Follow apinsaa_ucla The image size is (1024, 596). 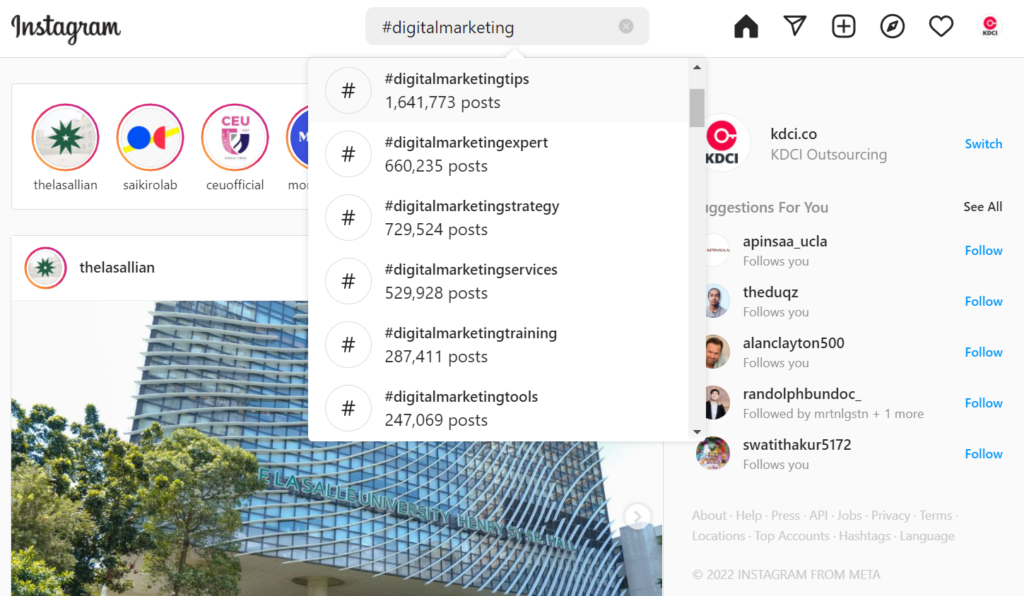click(x=984, y=251)
